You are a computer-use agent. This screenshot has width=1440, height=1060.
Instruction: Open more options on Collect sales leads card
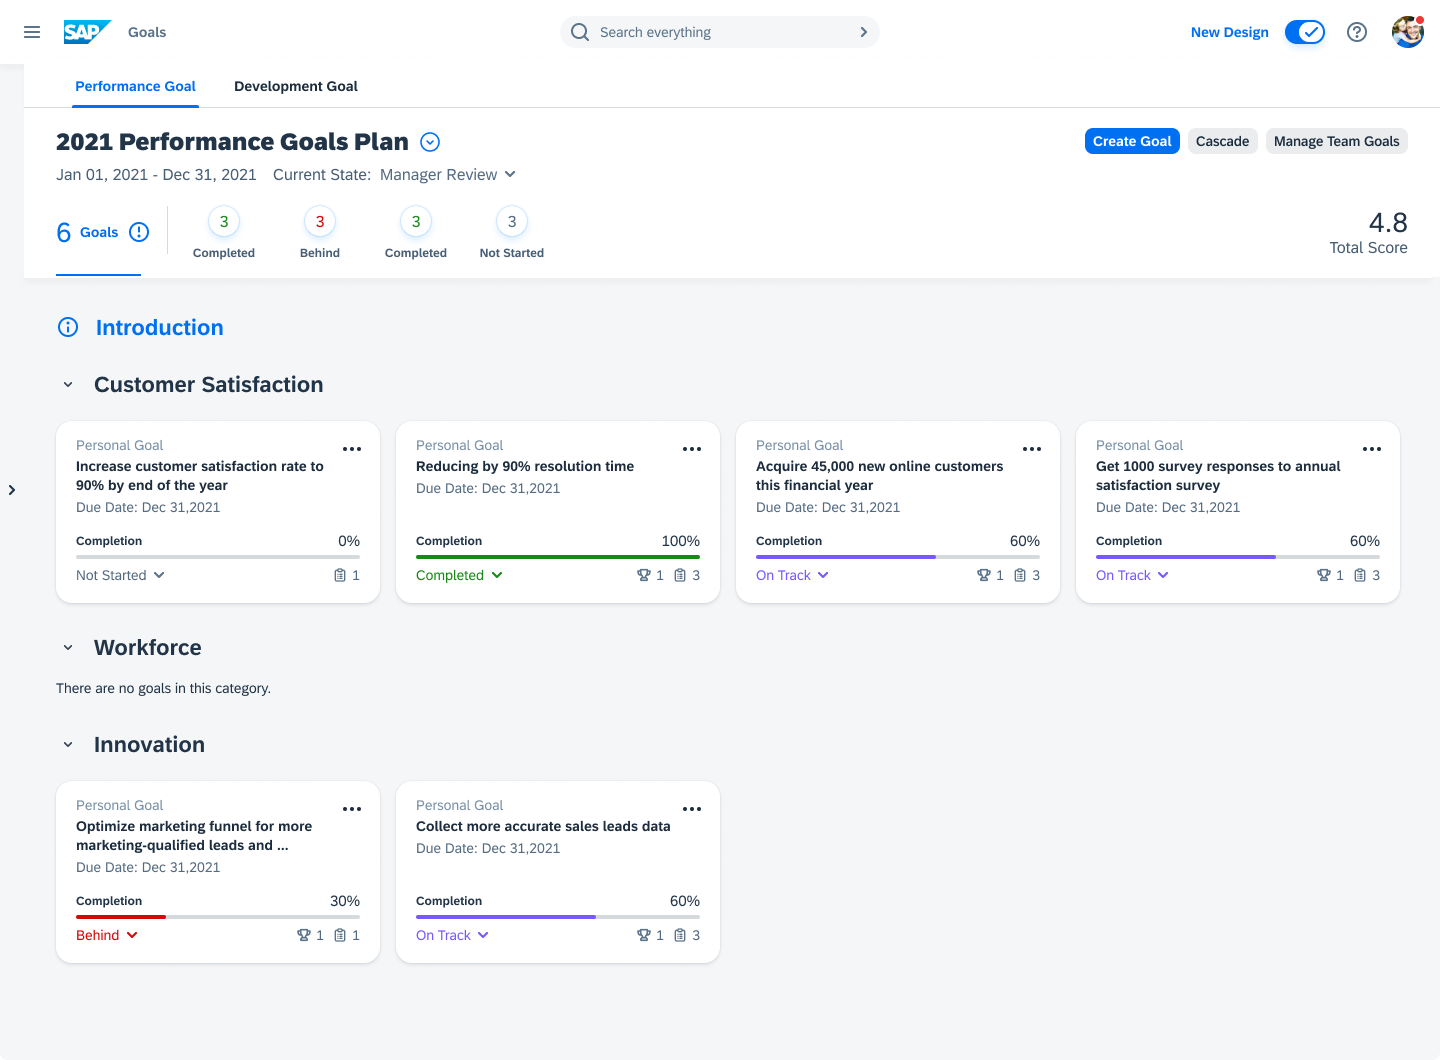click(x=692, y=809)
